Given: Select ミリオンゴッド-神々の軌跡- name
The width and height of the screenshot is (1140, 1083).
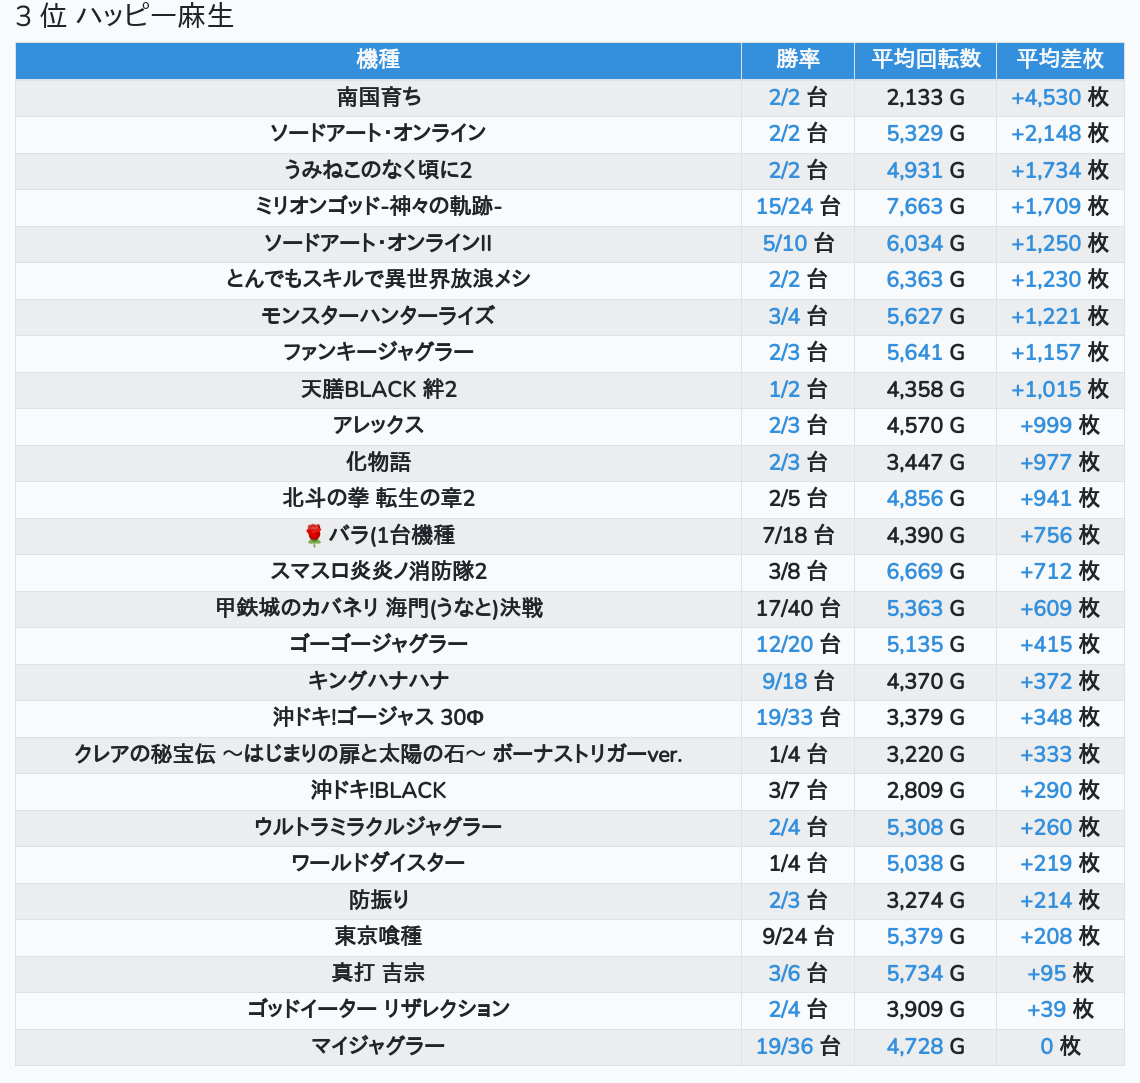Looking at the screenshot, I should click(378, 206).
